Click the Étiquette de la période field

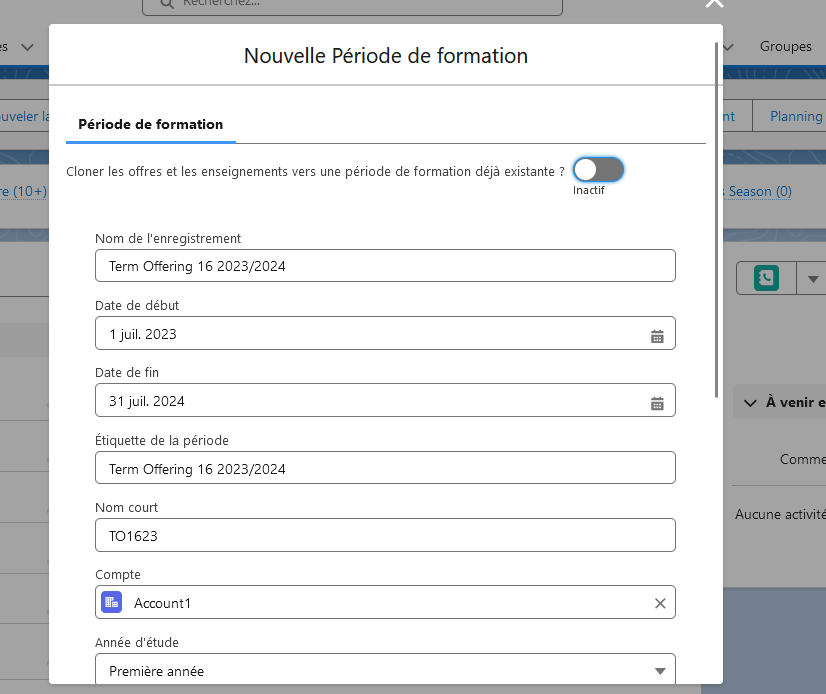385,468
